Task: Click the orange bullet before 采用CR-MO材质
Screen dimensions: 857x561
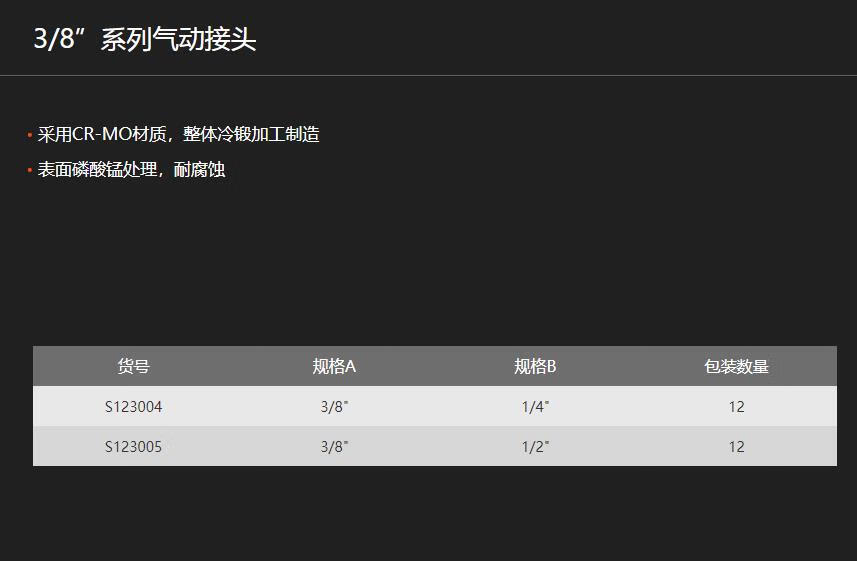Action: (x=30, y=135)
